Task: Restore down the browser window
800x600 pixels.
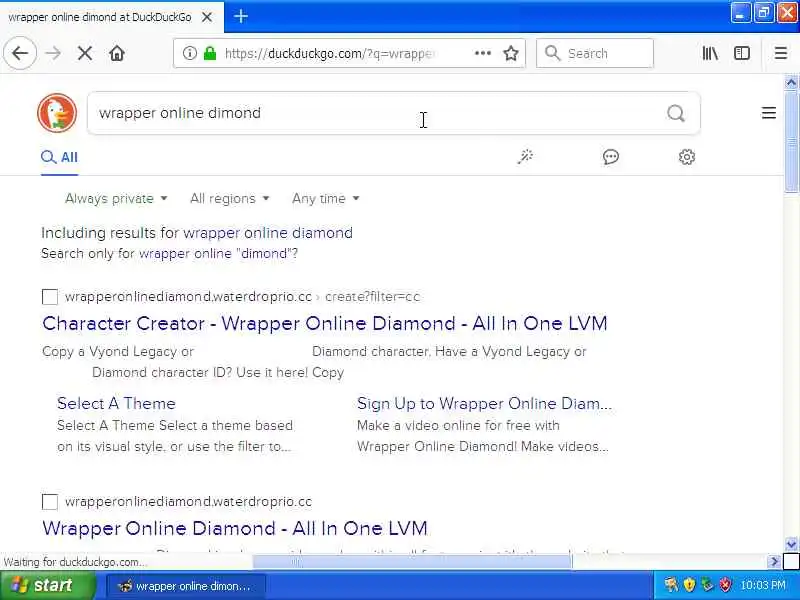Action: [764, 13]
